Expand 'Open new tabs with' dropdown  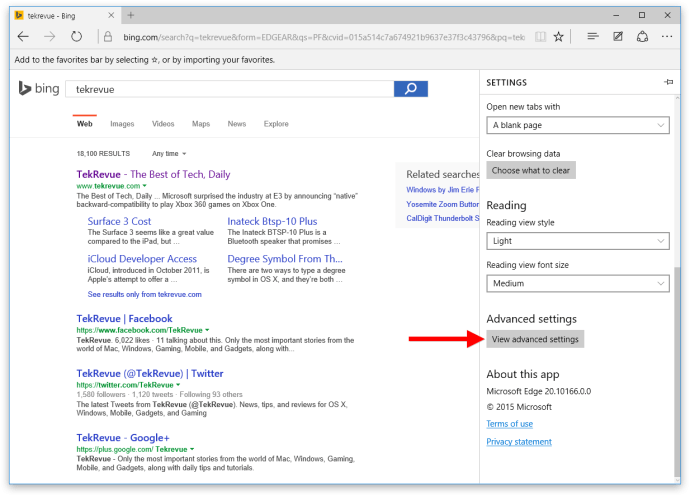click(x=578, y=125)
